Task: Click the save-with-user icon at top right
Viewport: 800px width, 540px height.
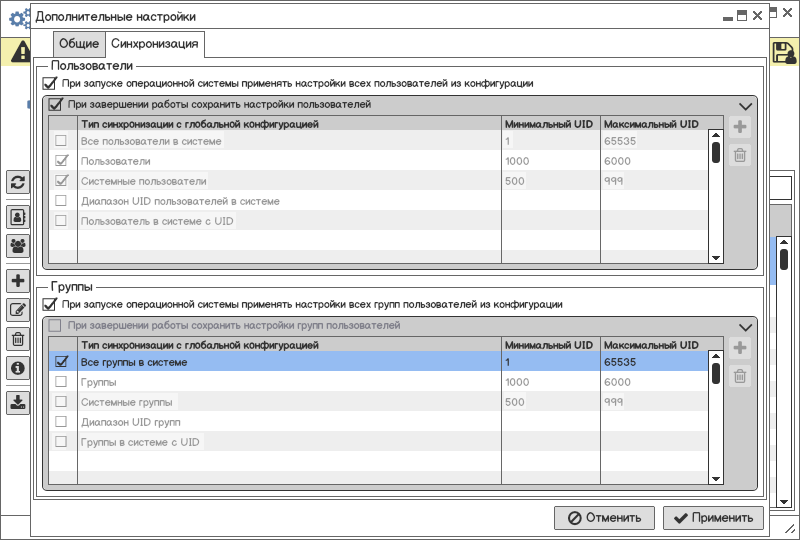Action: 783,52
